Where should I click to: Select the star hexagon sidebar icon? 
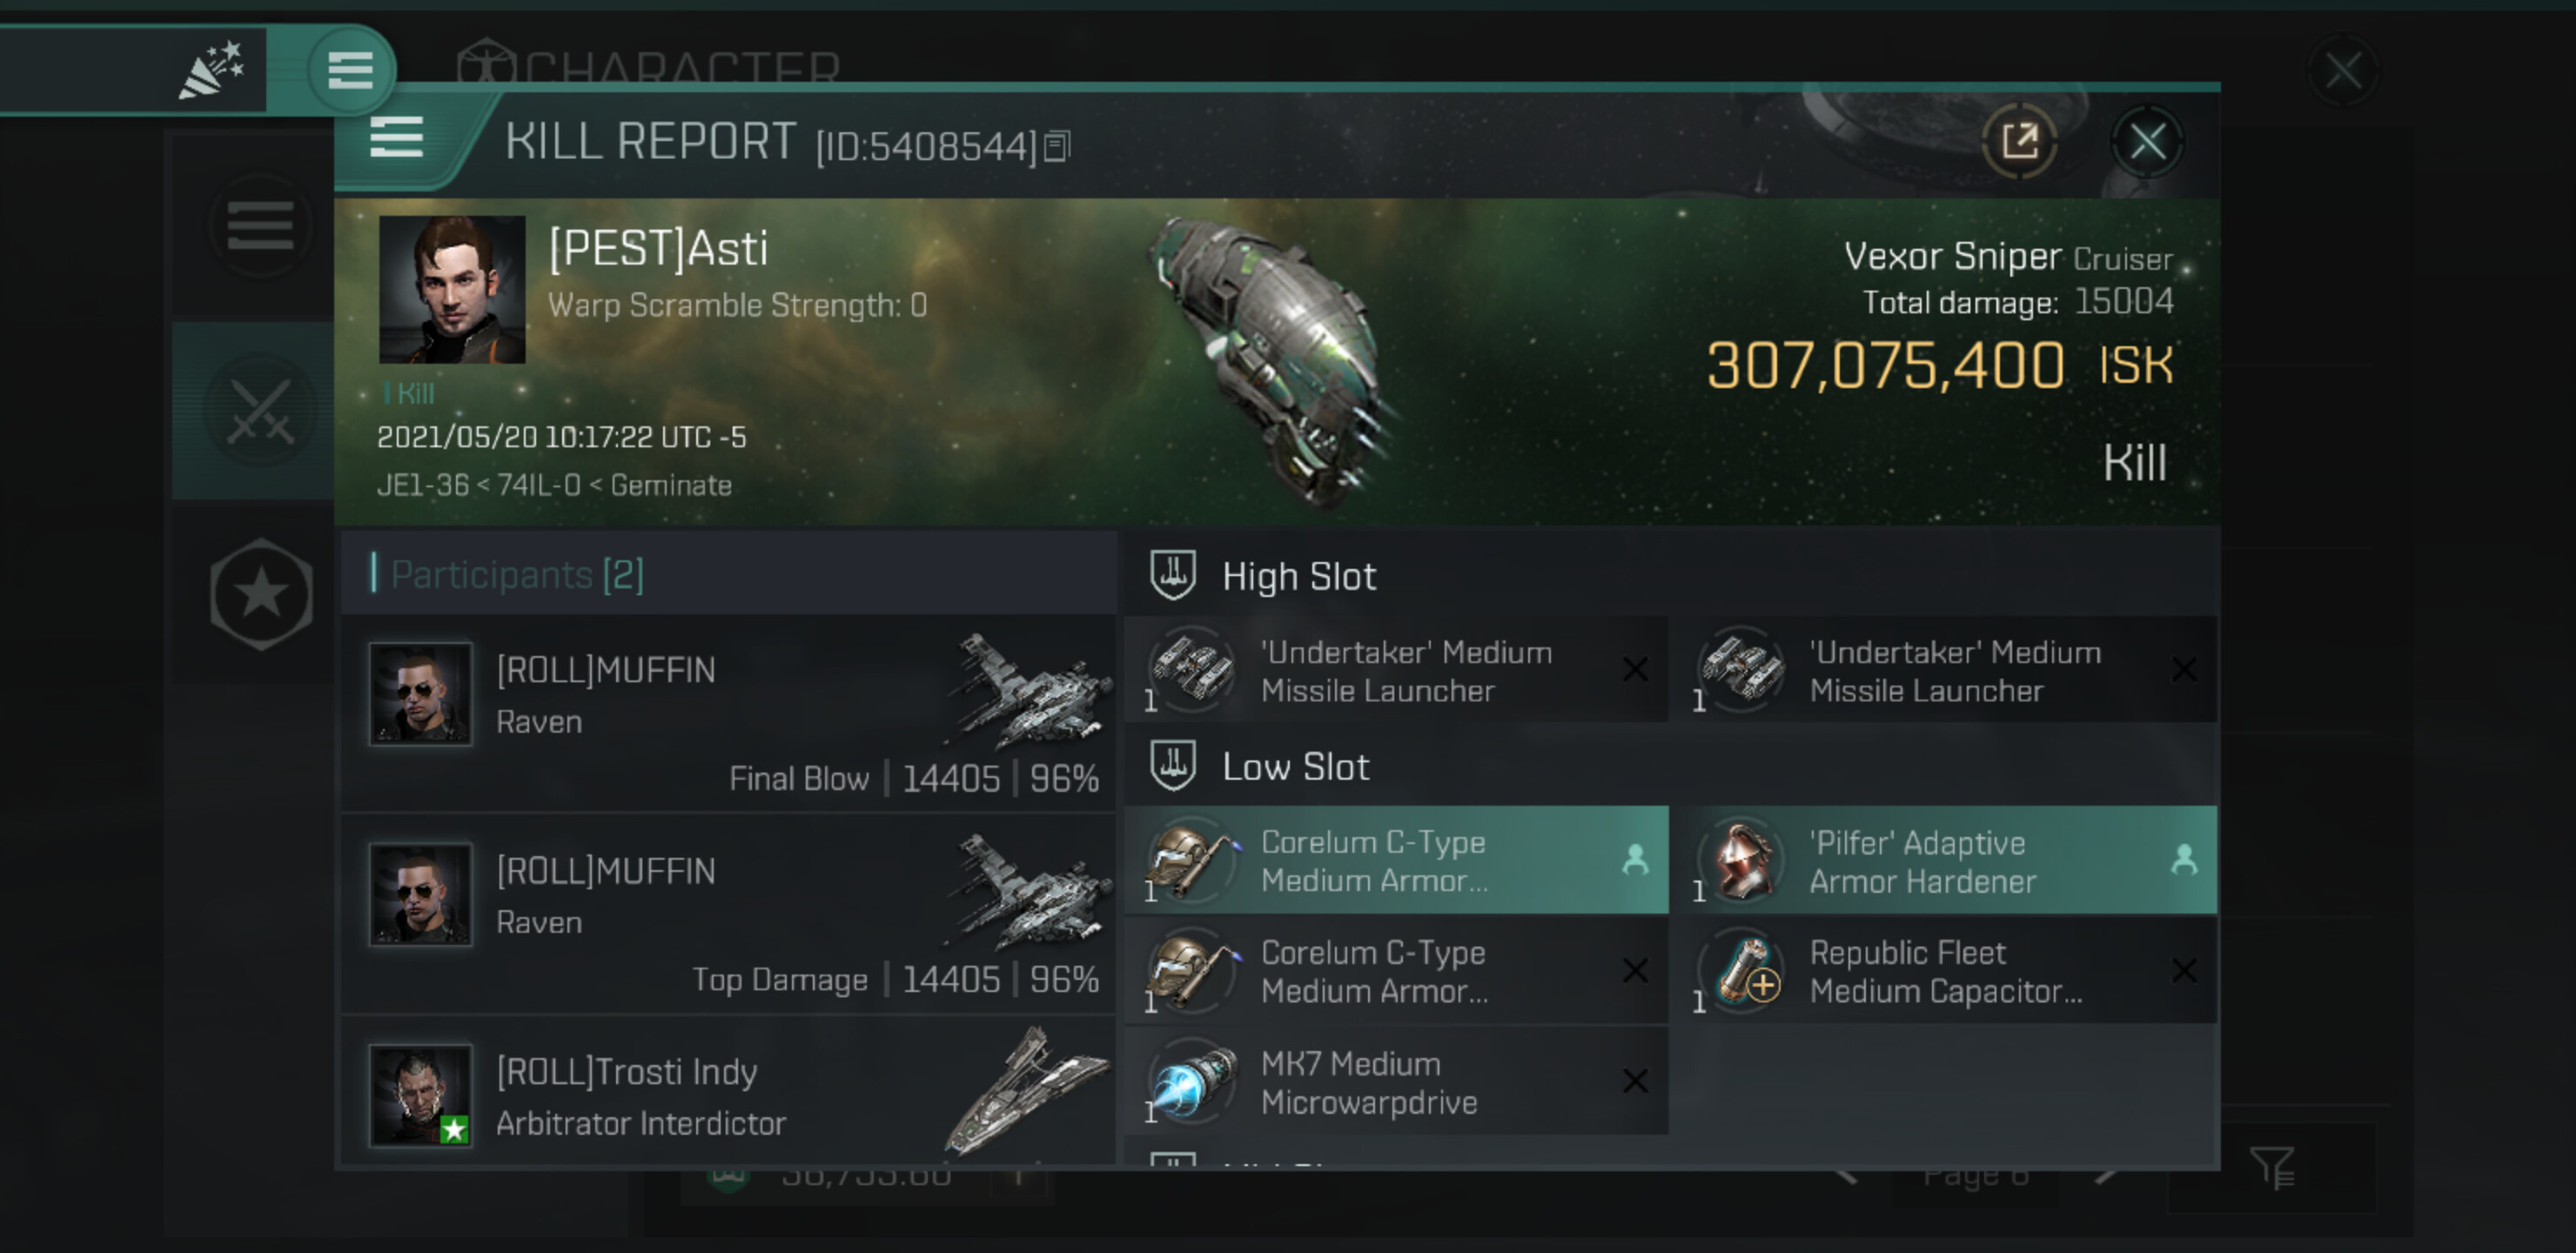pos(261,594)
